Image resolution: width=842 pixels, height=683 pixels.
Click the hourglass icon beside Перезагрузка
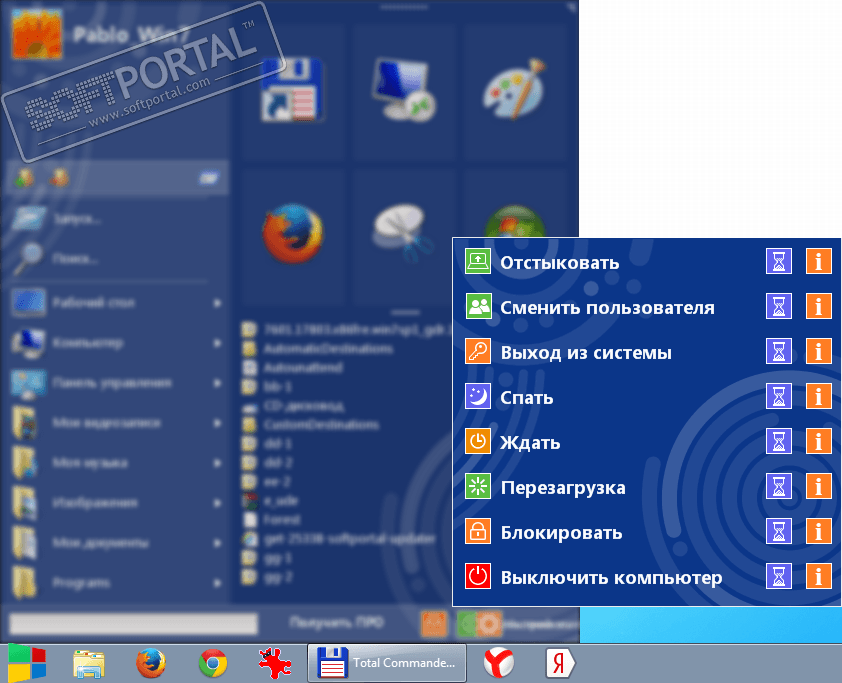click(x=779, y=487)
